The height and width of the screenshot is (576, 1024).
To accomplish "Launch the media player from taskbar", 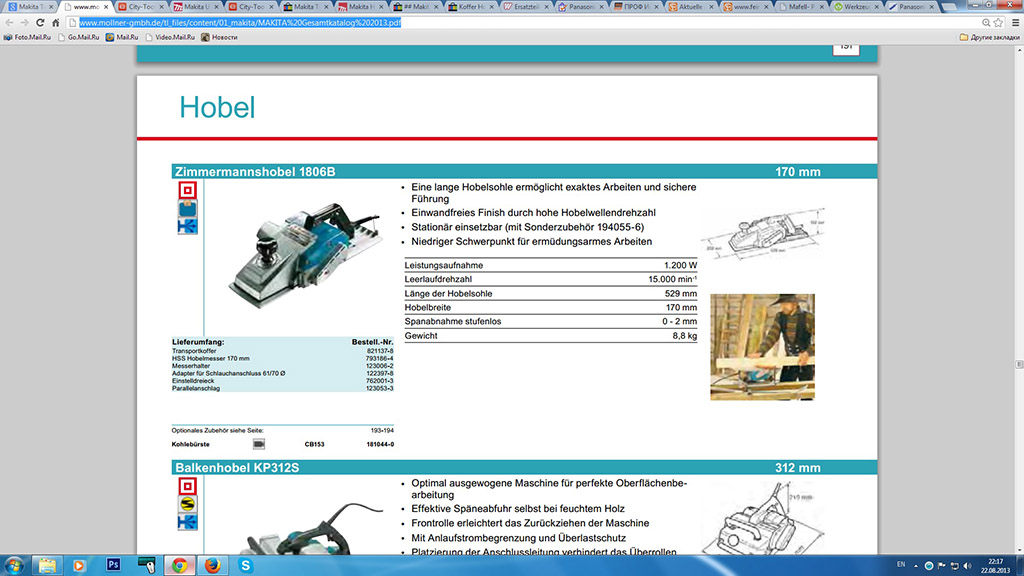I will pyautogui.click(x=79, y=566).
